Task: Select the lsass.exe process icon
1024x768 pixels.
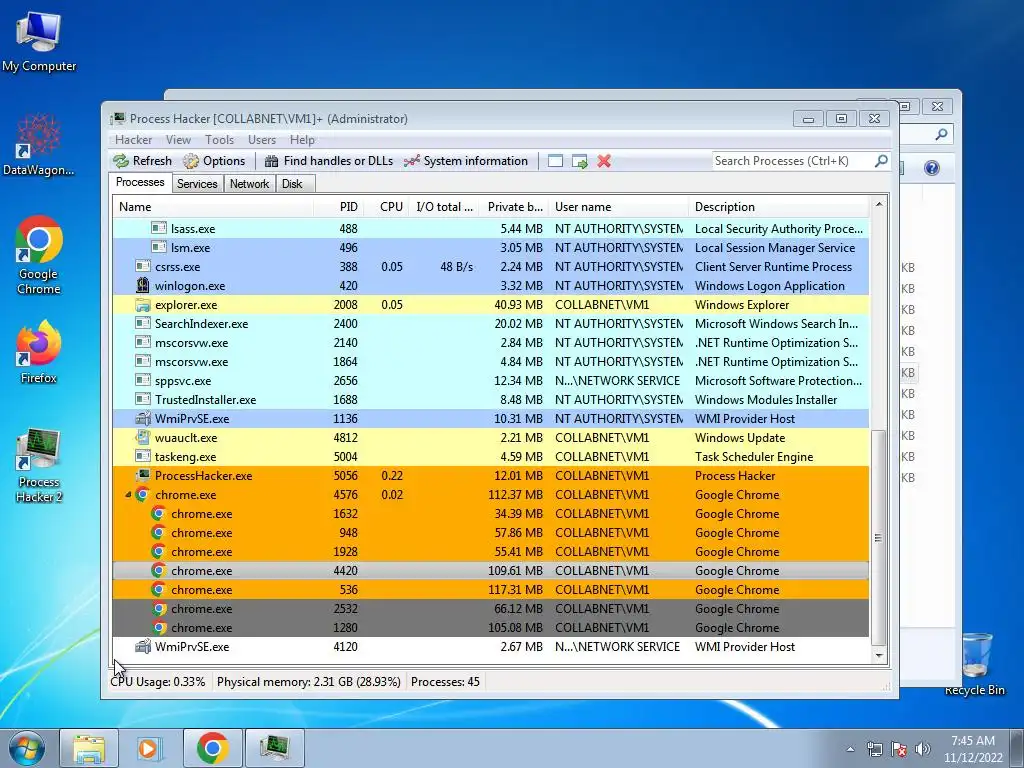Action: pyautogui.click(x=159, y=228)
